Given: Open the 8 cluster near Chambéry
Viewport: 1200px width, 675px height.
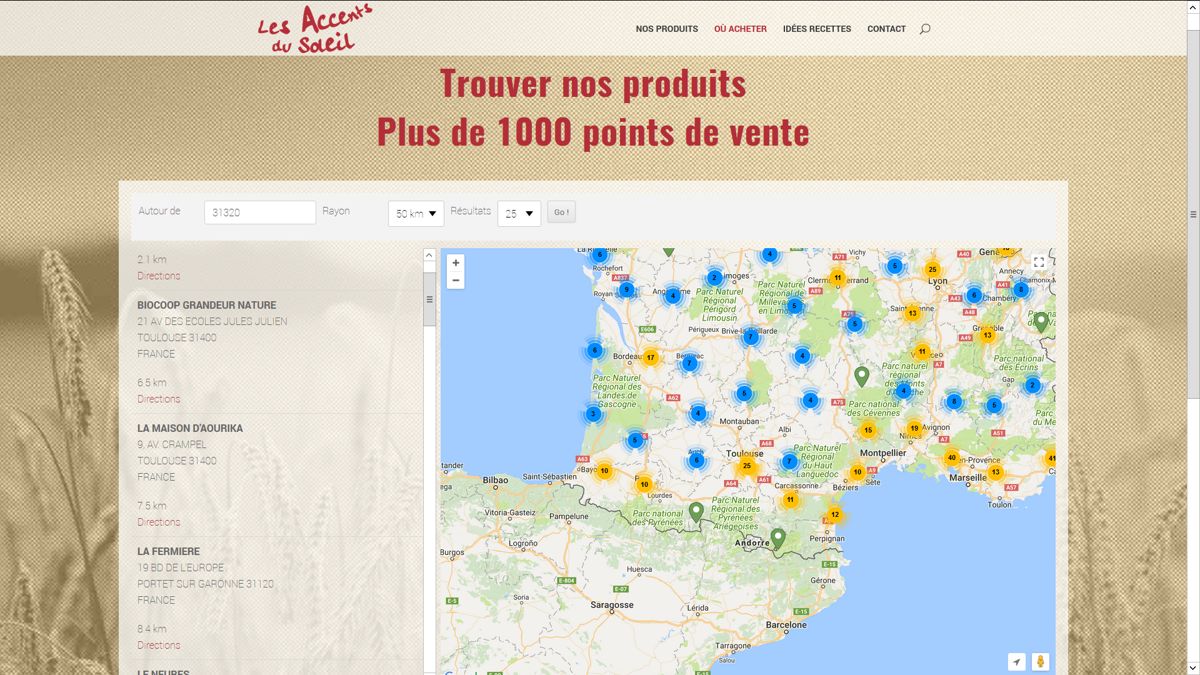Looking at the screenshot, I should click(1020, 290).
